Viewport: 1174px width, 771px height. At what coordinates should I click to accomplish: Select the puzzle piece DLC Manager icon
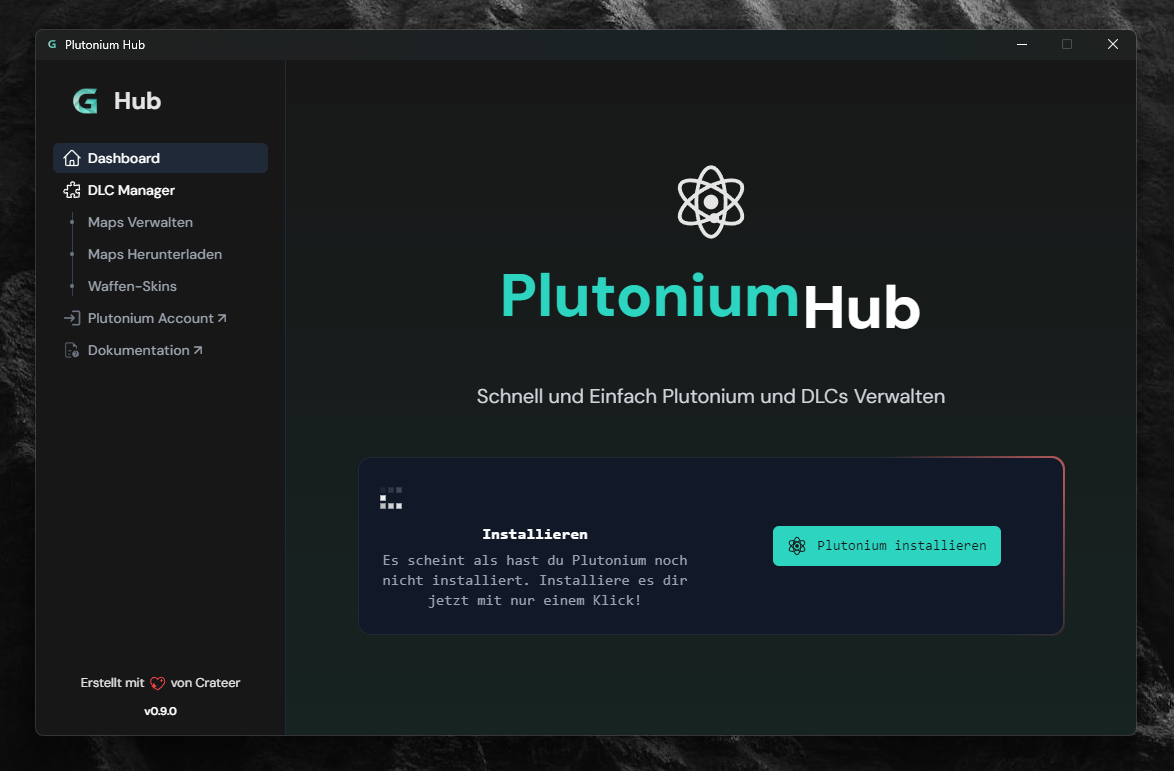click(71, 190)
